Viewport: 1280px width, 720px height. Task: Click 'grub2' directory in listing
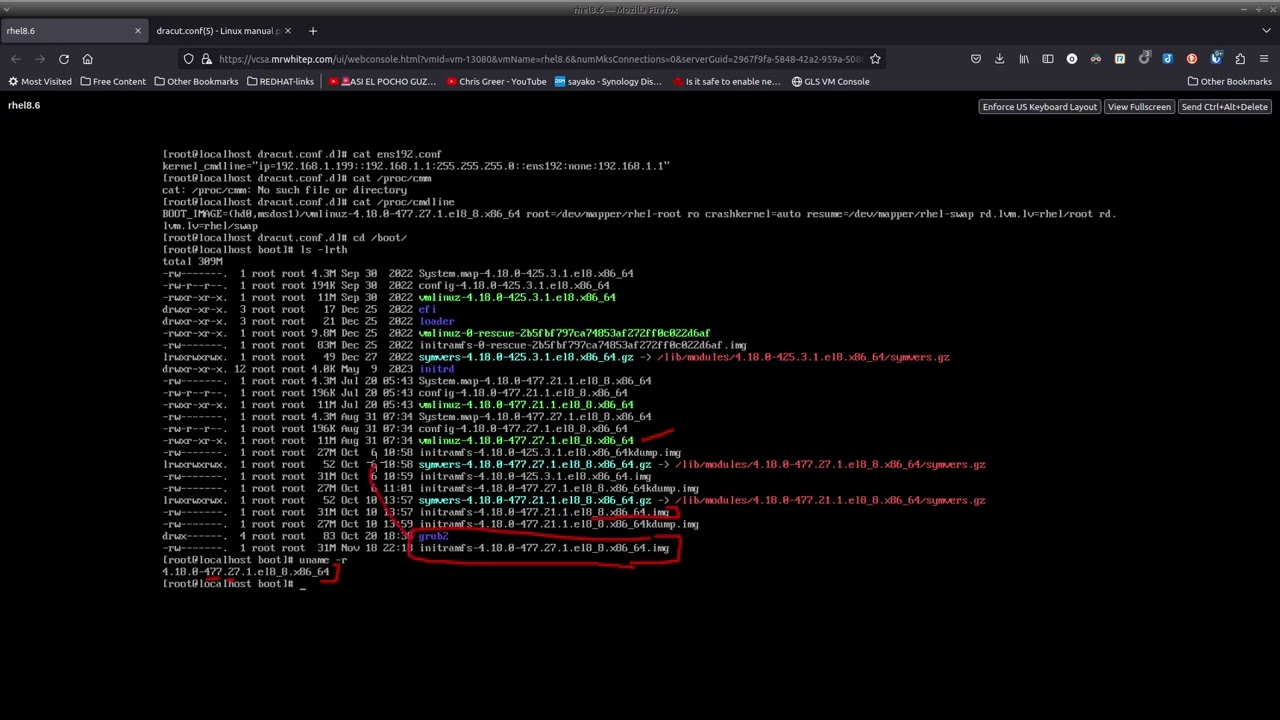(433, 536)
